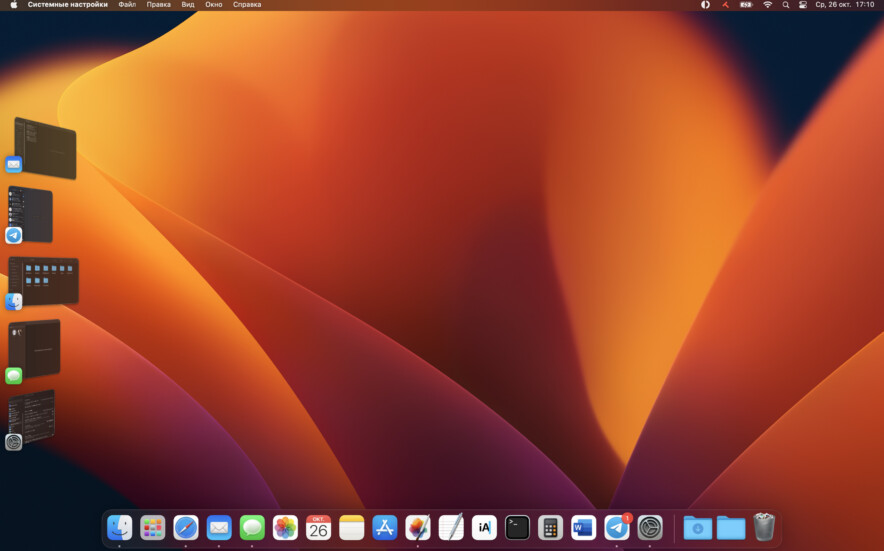Open Calendar showing 26 in the Dock
The image size is (884, 551).
[x=319, y=528]
